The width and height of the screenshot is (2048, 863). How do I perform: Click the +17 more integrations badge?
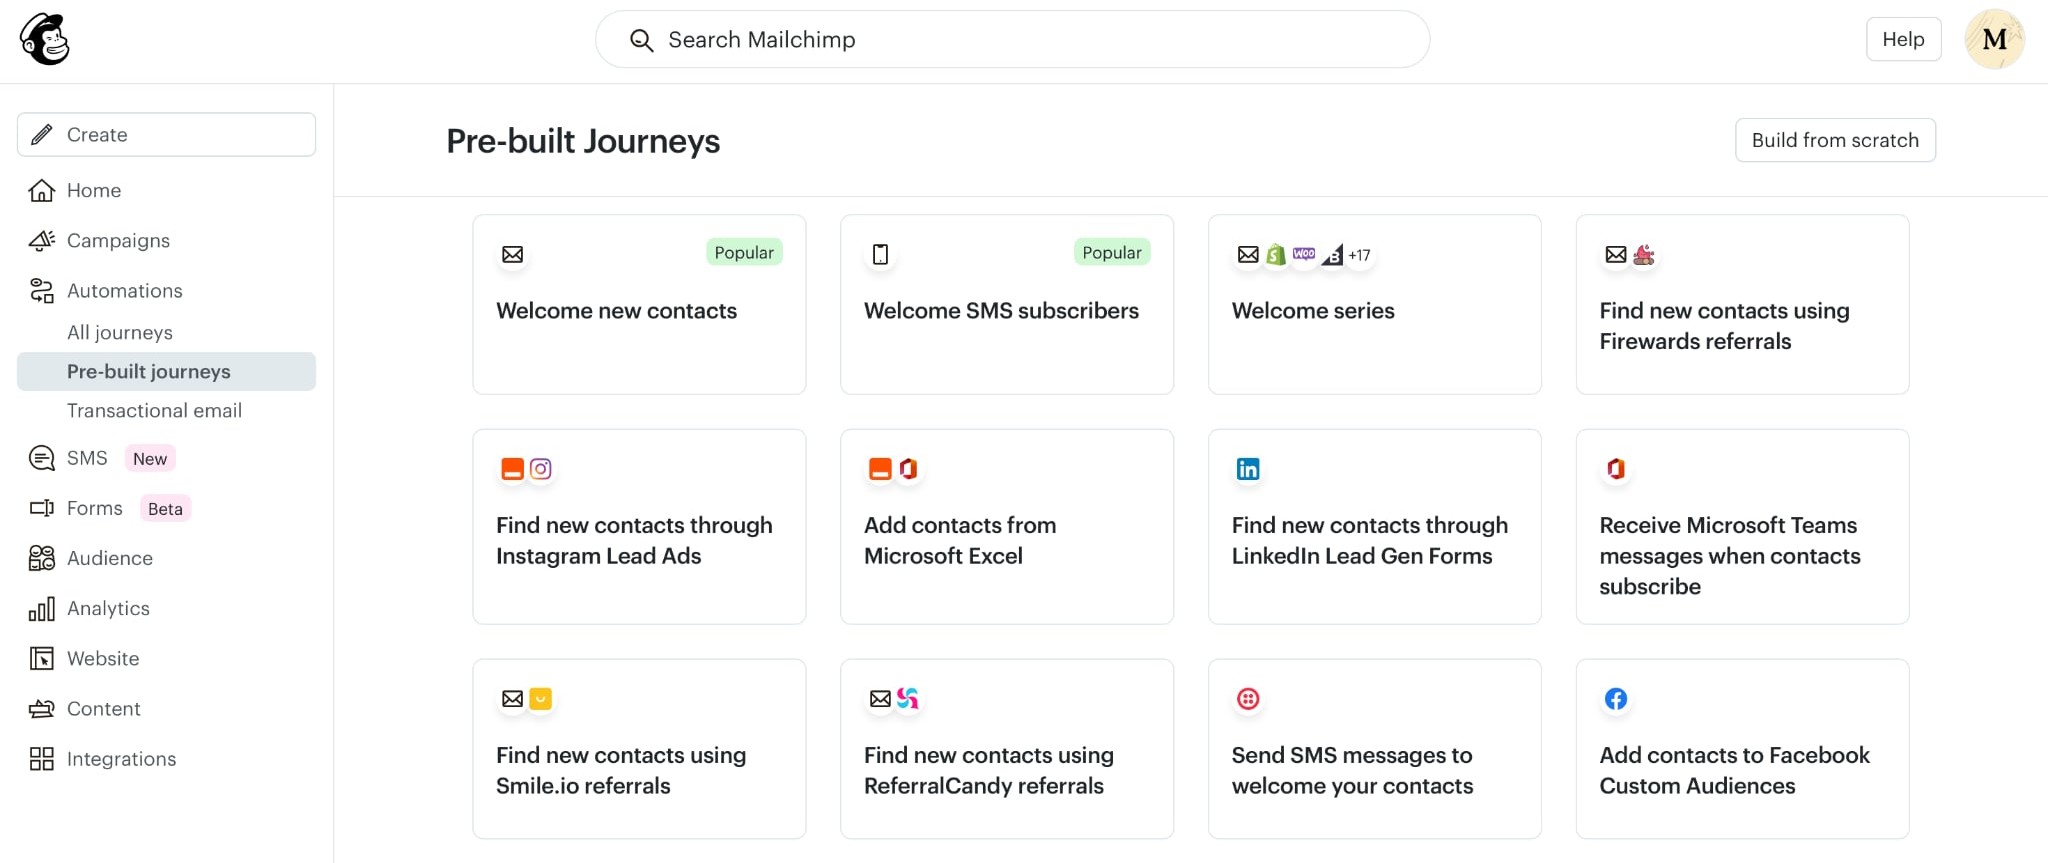coord(1359,255)
